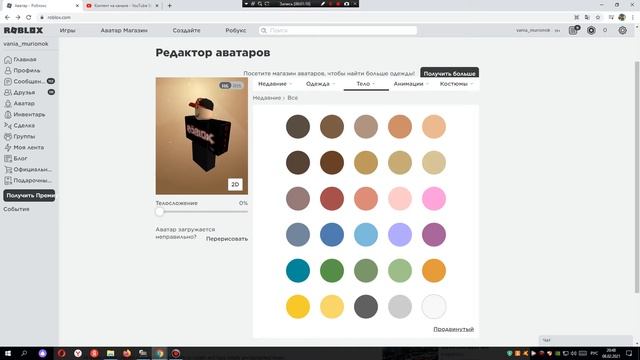The image size is (640, 360).
Task: Open the Windows Start menu
Action: tap(7, 353)
